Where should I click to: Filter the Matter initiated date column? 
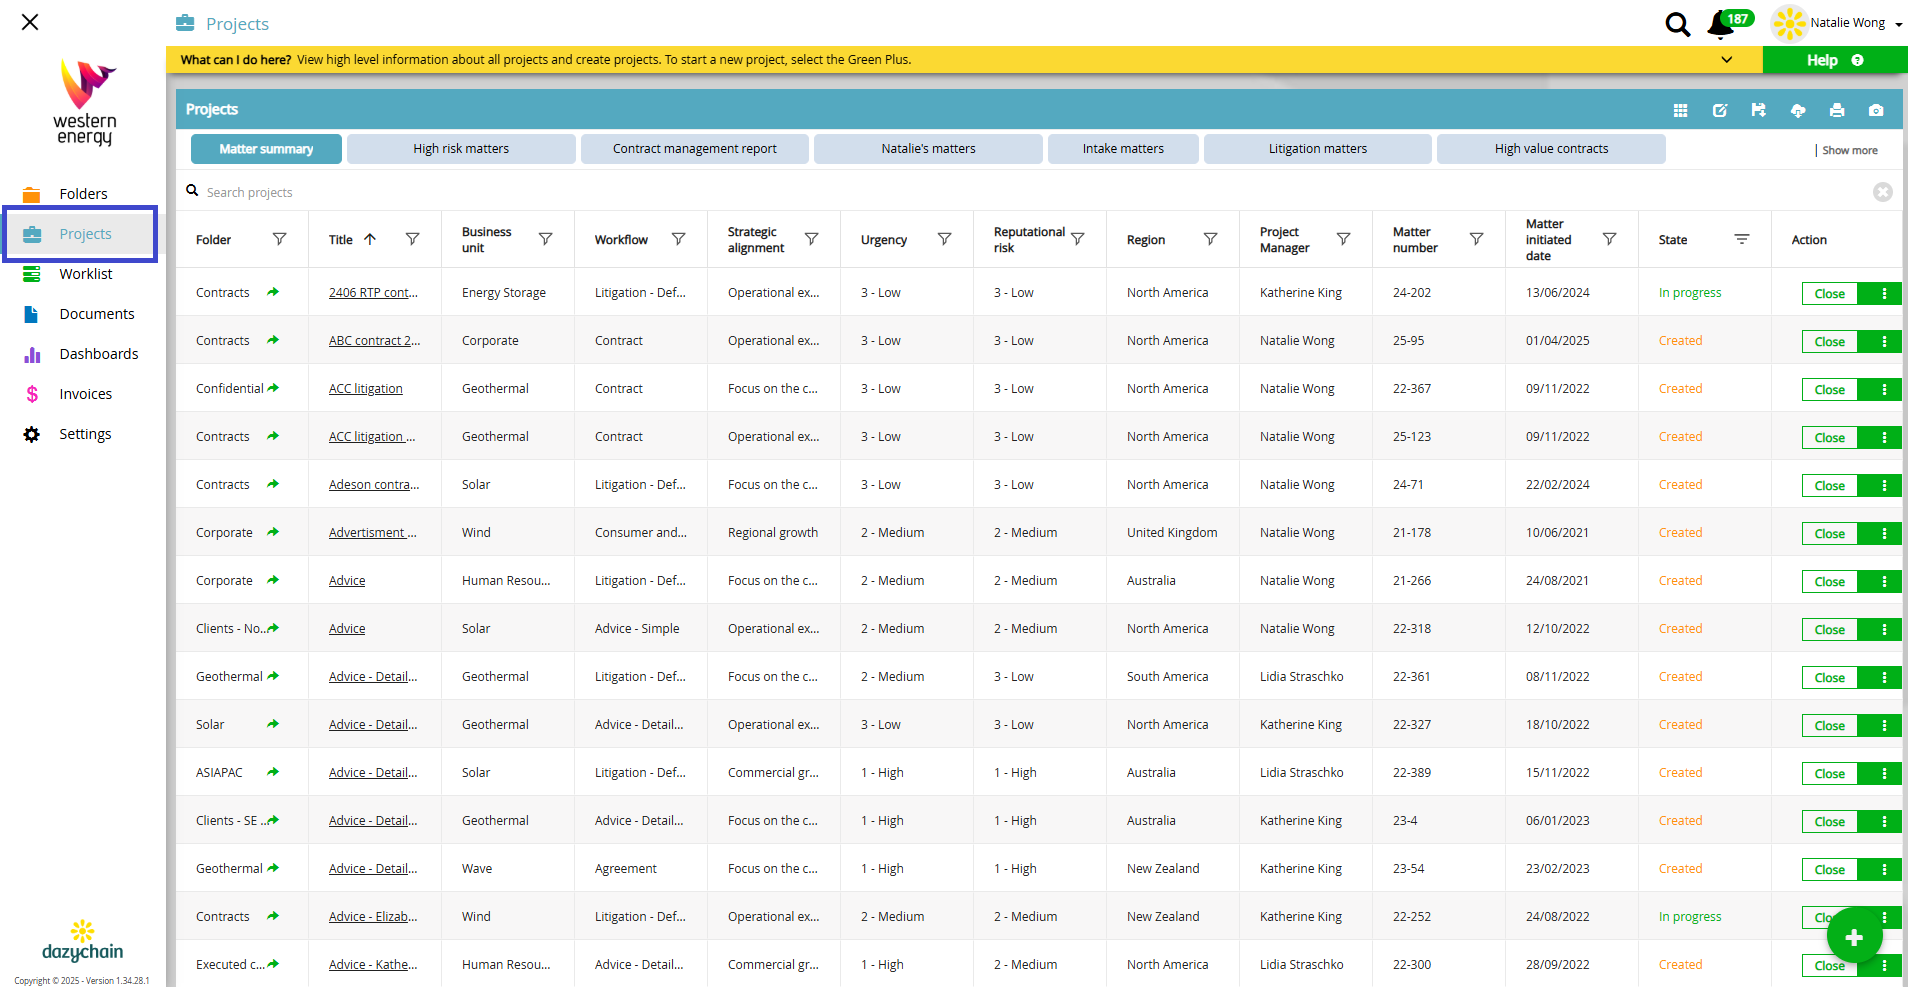(1609, 239)
